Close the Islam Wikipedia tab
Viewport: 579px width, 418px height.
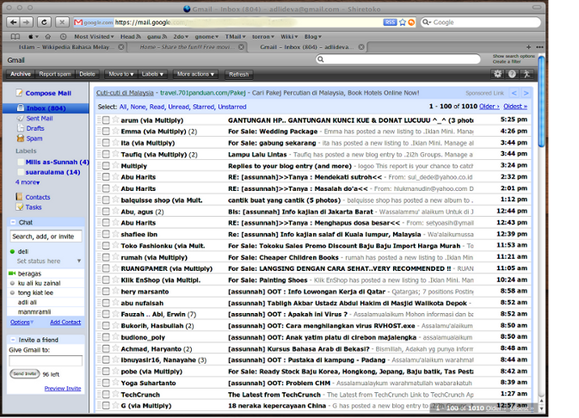pos(121,47)
